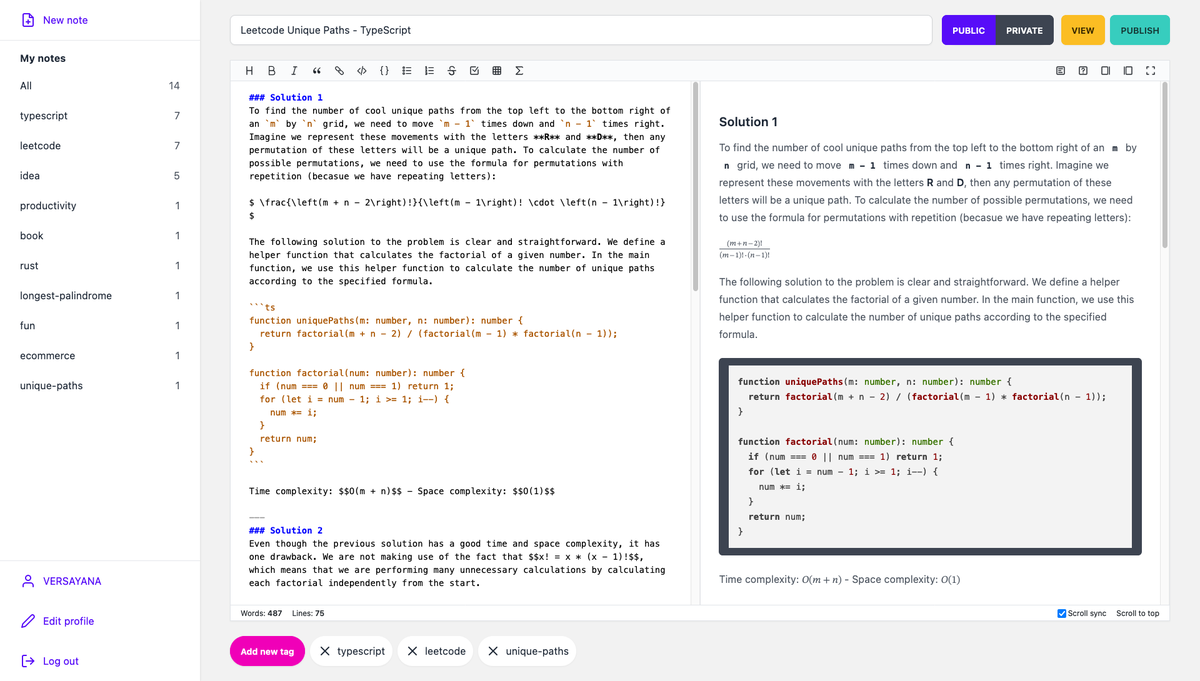This screenshot has height=681, width=1200.
Task: Filter notes by the unique-paths sidebar tag
Action: (x=100, y=386)
